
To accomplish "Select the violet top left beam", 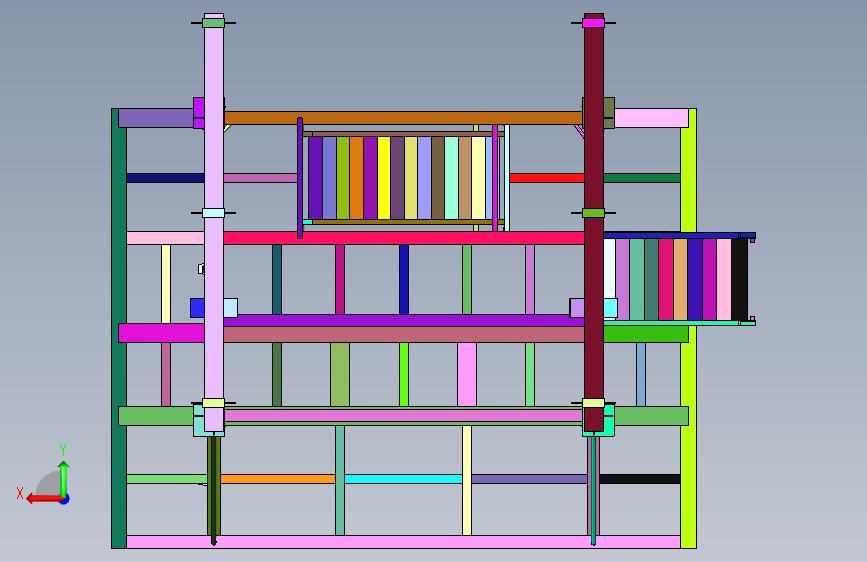I will tap(156, 118).
